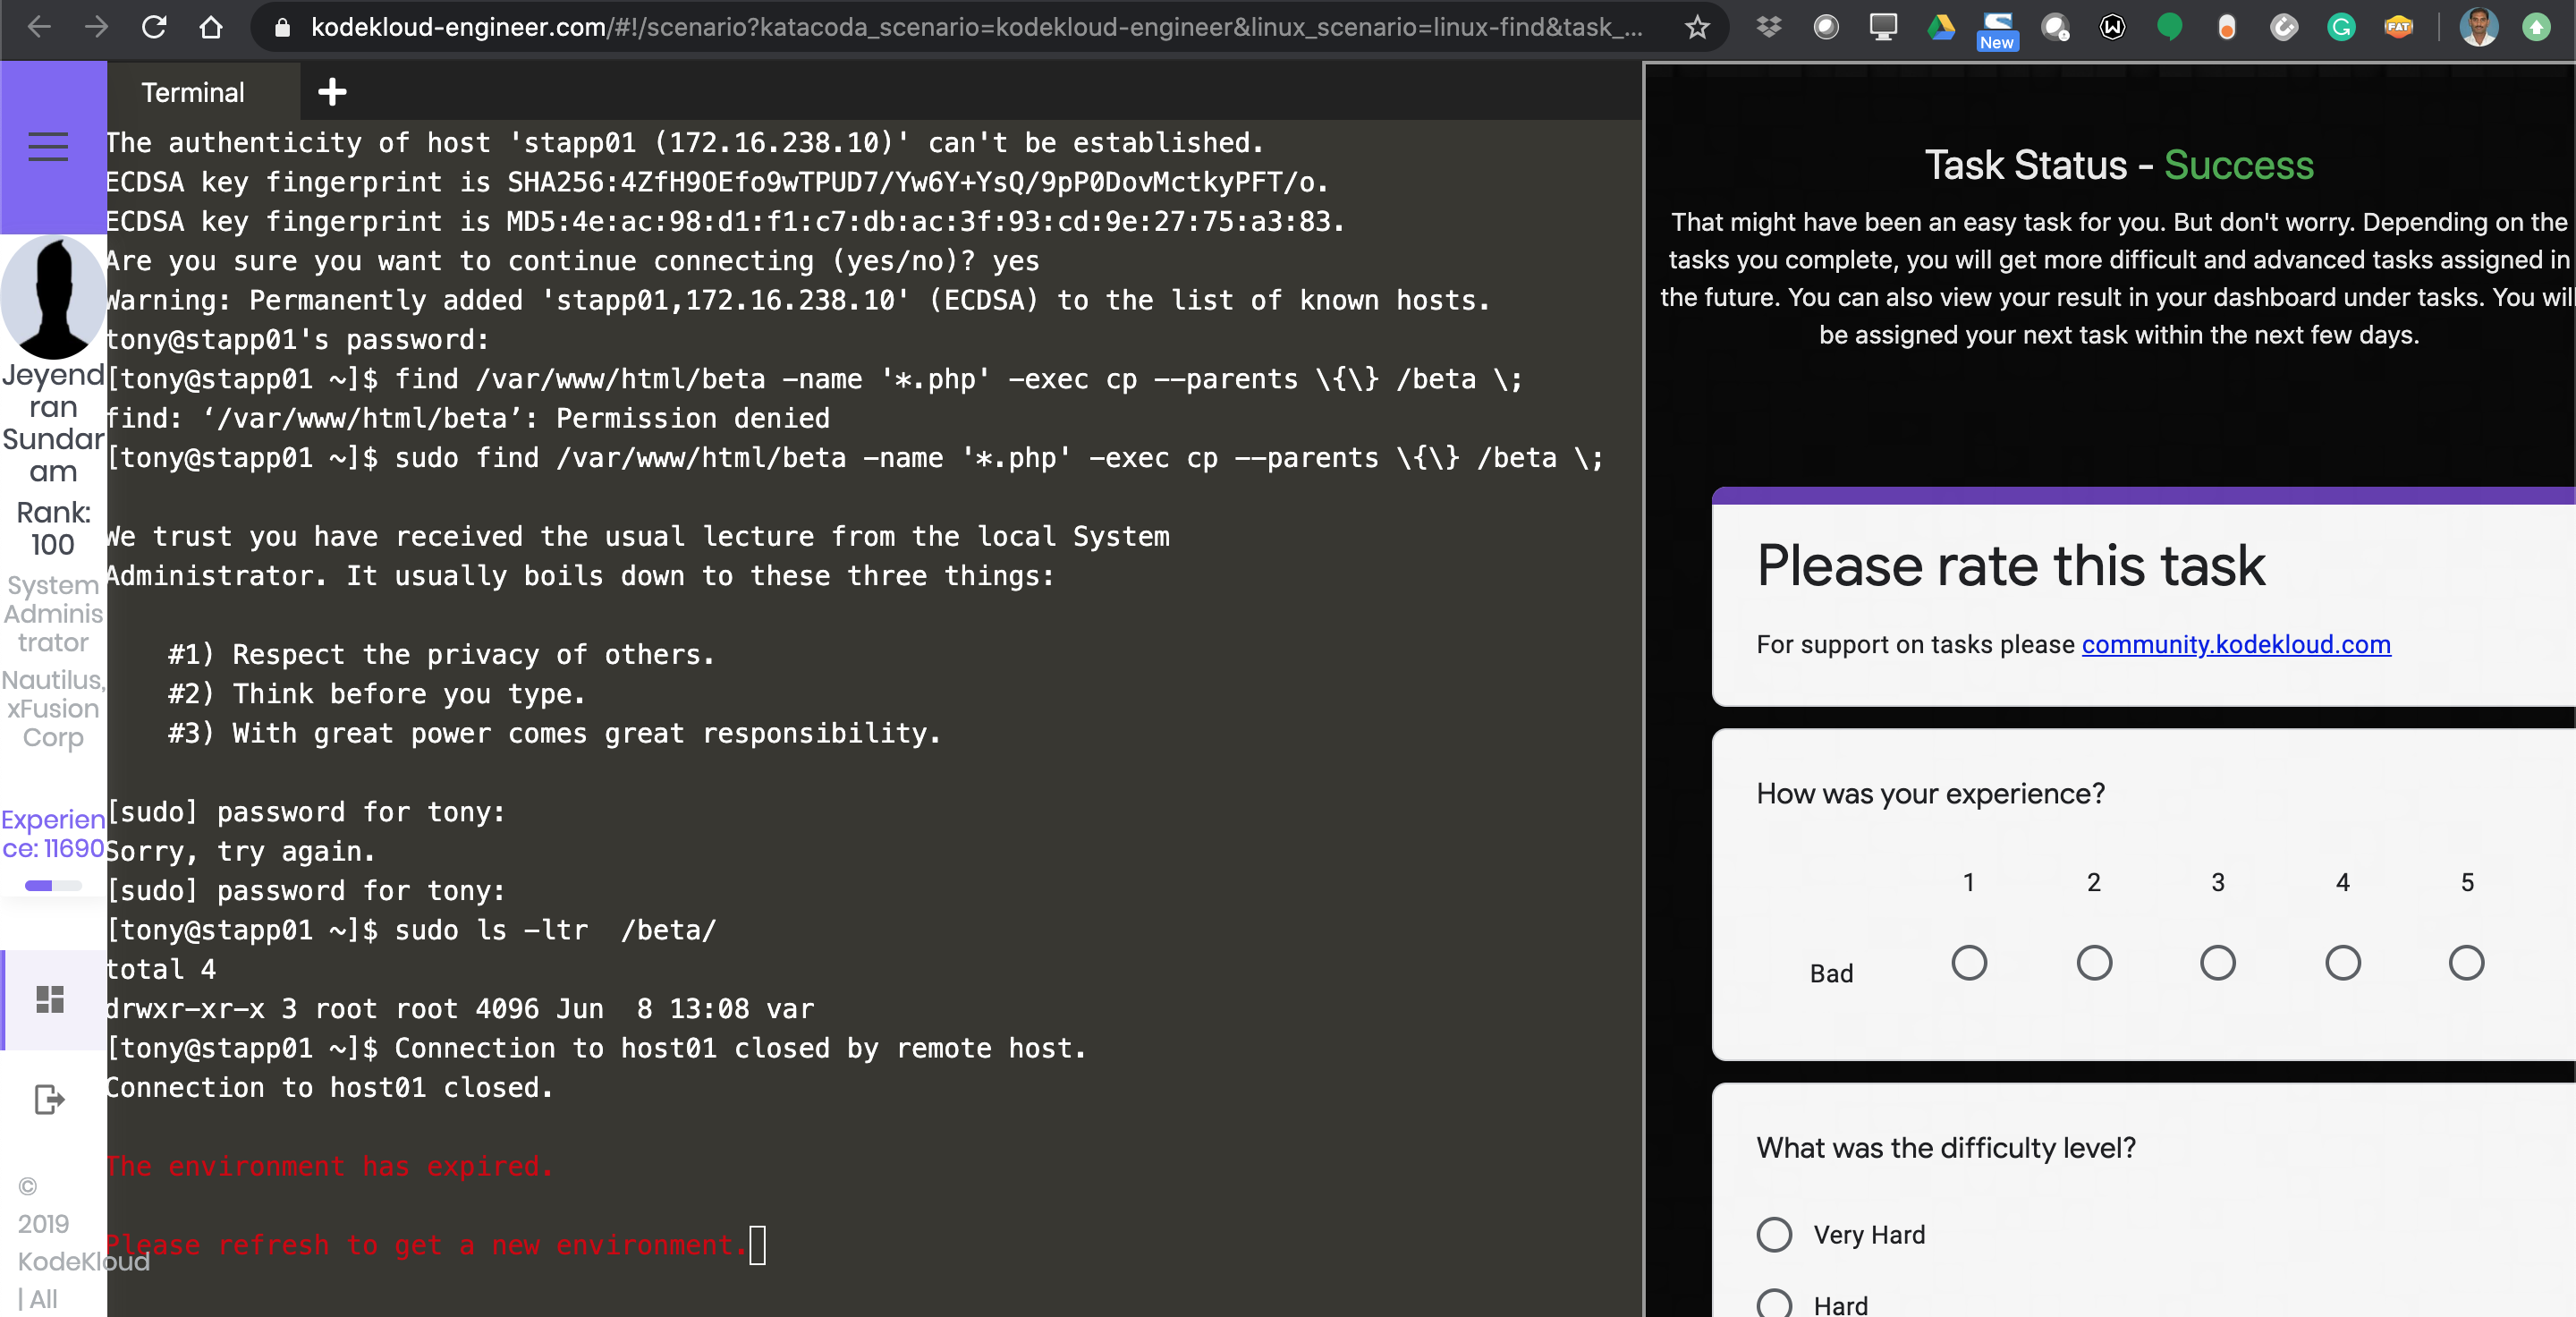Click the browser home icon
Image resolution: width=2576 pixels, height=1317 pixels.
coord(210,27)
